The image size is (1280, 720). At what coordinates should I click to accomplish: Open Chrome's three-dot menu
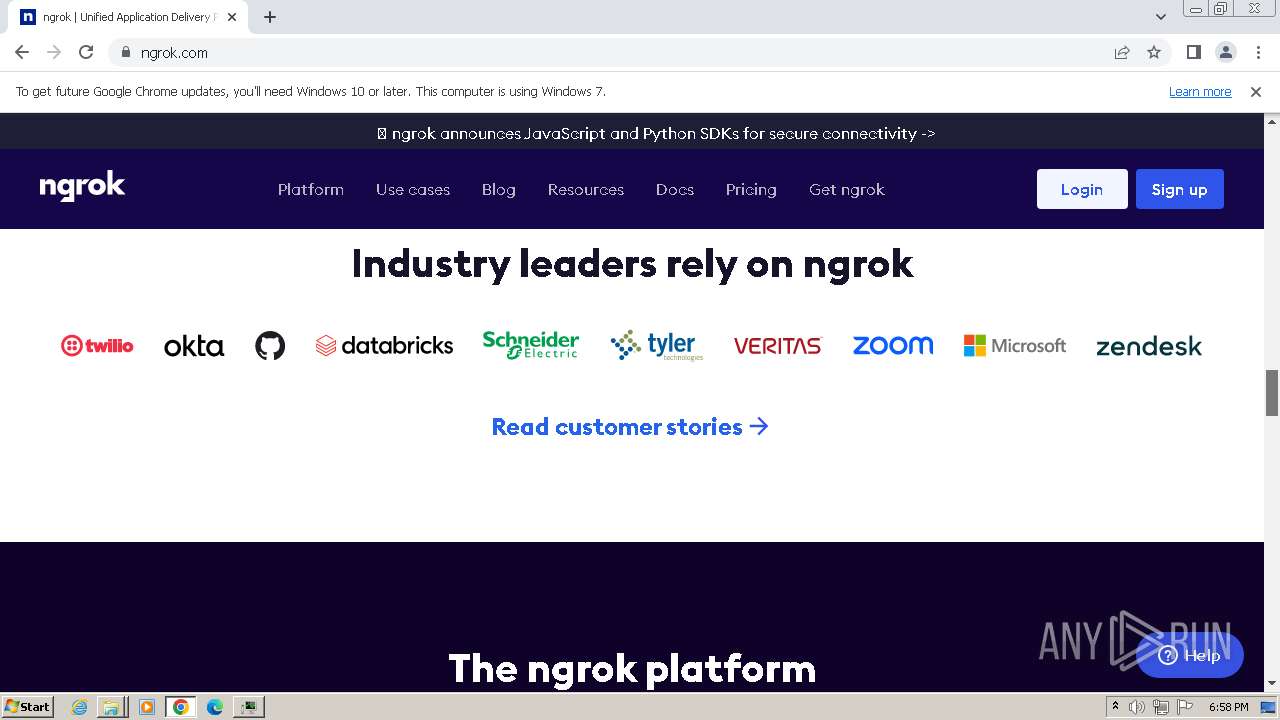pyautogui.click(x=1258, y=52)
